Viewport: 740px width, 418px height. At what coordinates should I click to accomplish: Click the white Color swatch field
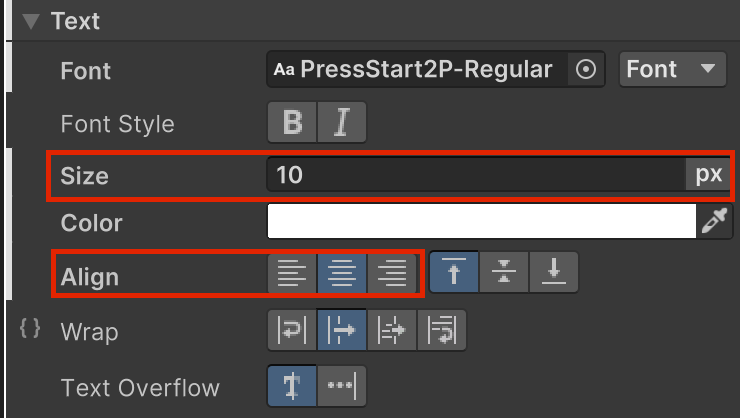(x=481, y=222)
